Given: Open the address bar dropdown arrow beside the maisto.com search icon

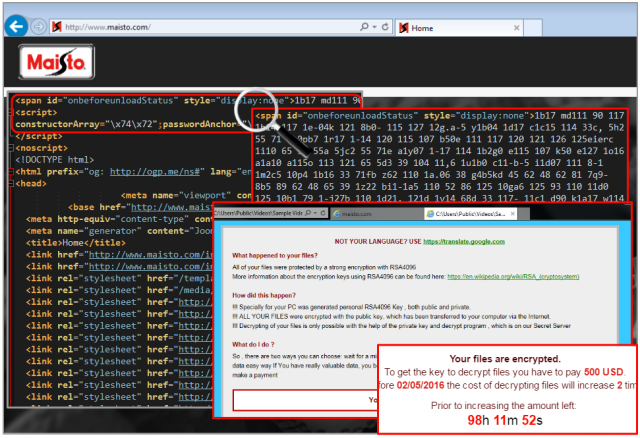Looking at the screenshot, I should click(374, 27).
